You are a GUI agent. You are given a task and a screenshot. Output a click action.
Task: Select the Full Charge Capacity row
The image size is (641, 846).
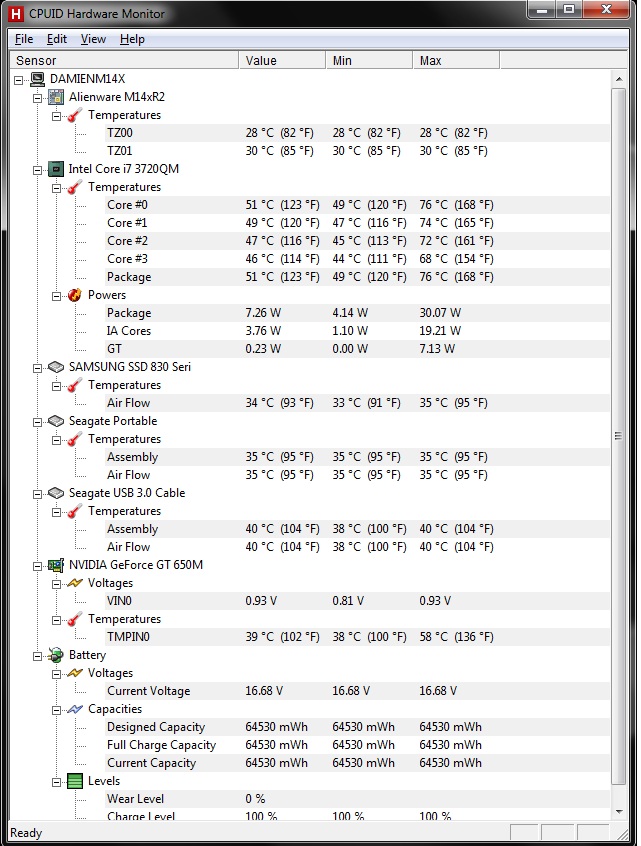357,745
